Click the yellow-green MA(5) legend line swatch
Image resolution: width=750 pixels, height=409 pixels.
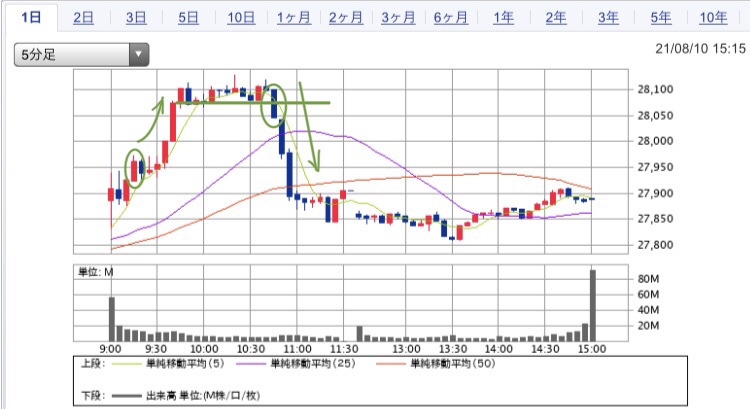pyautogui.click(x=127, y=364)
